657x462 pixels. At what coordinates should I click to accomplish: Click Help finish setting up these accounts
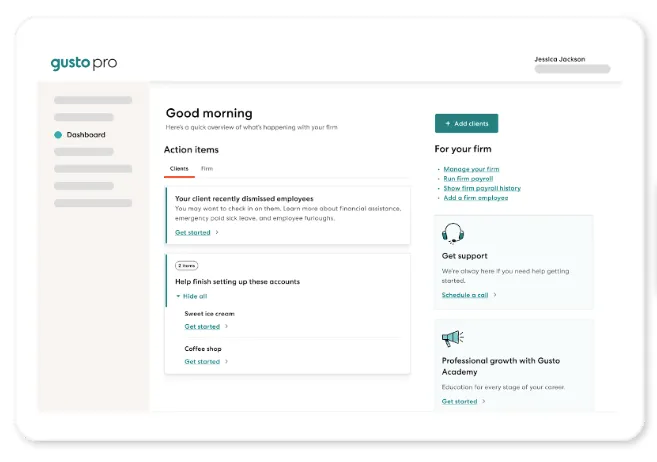point(237,282)
